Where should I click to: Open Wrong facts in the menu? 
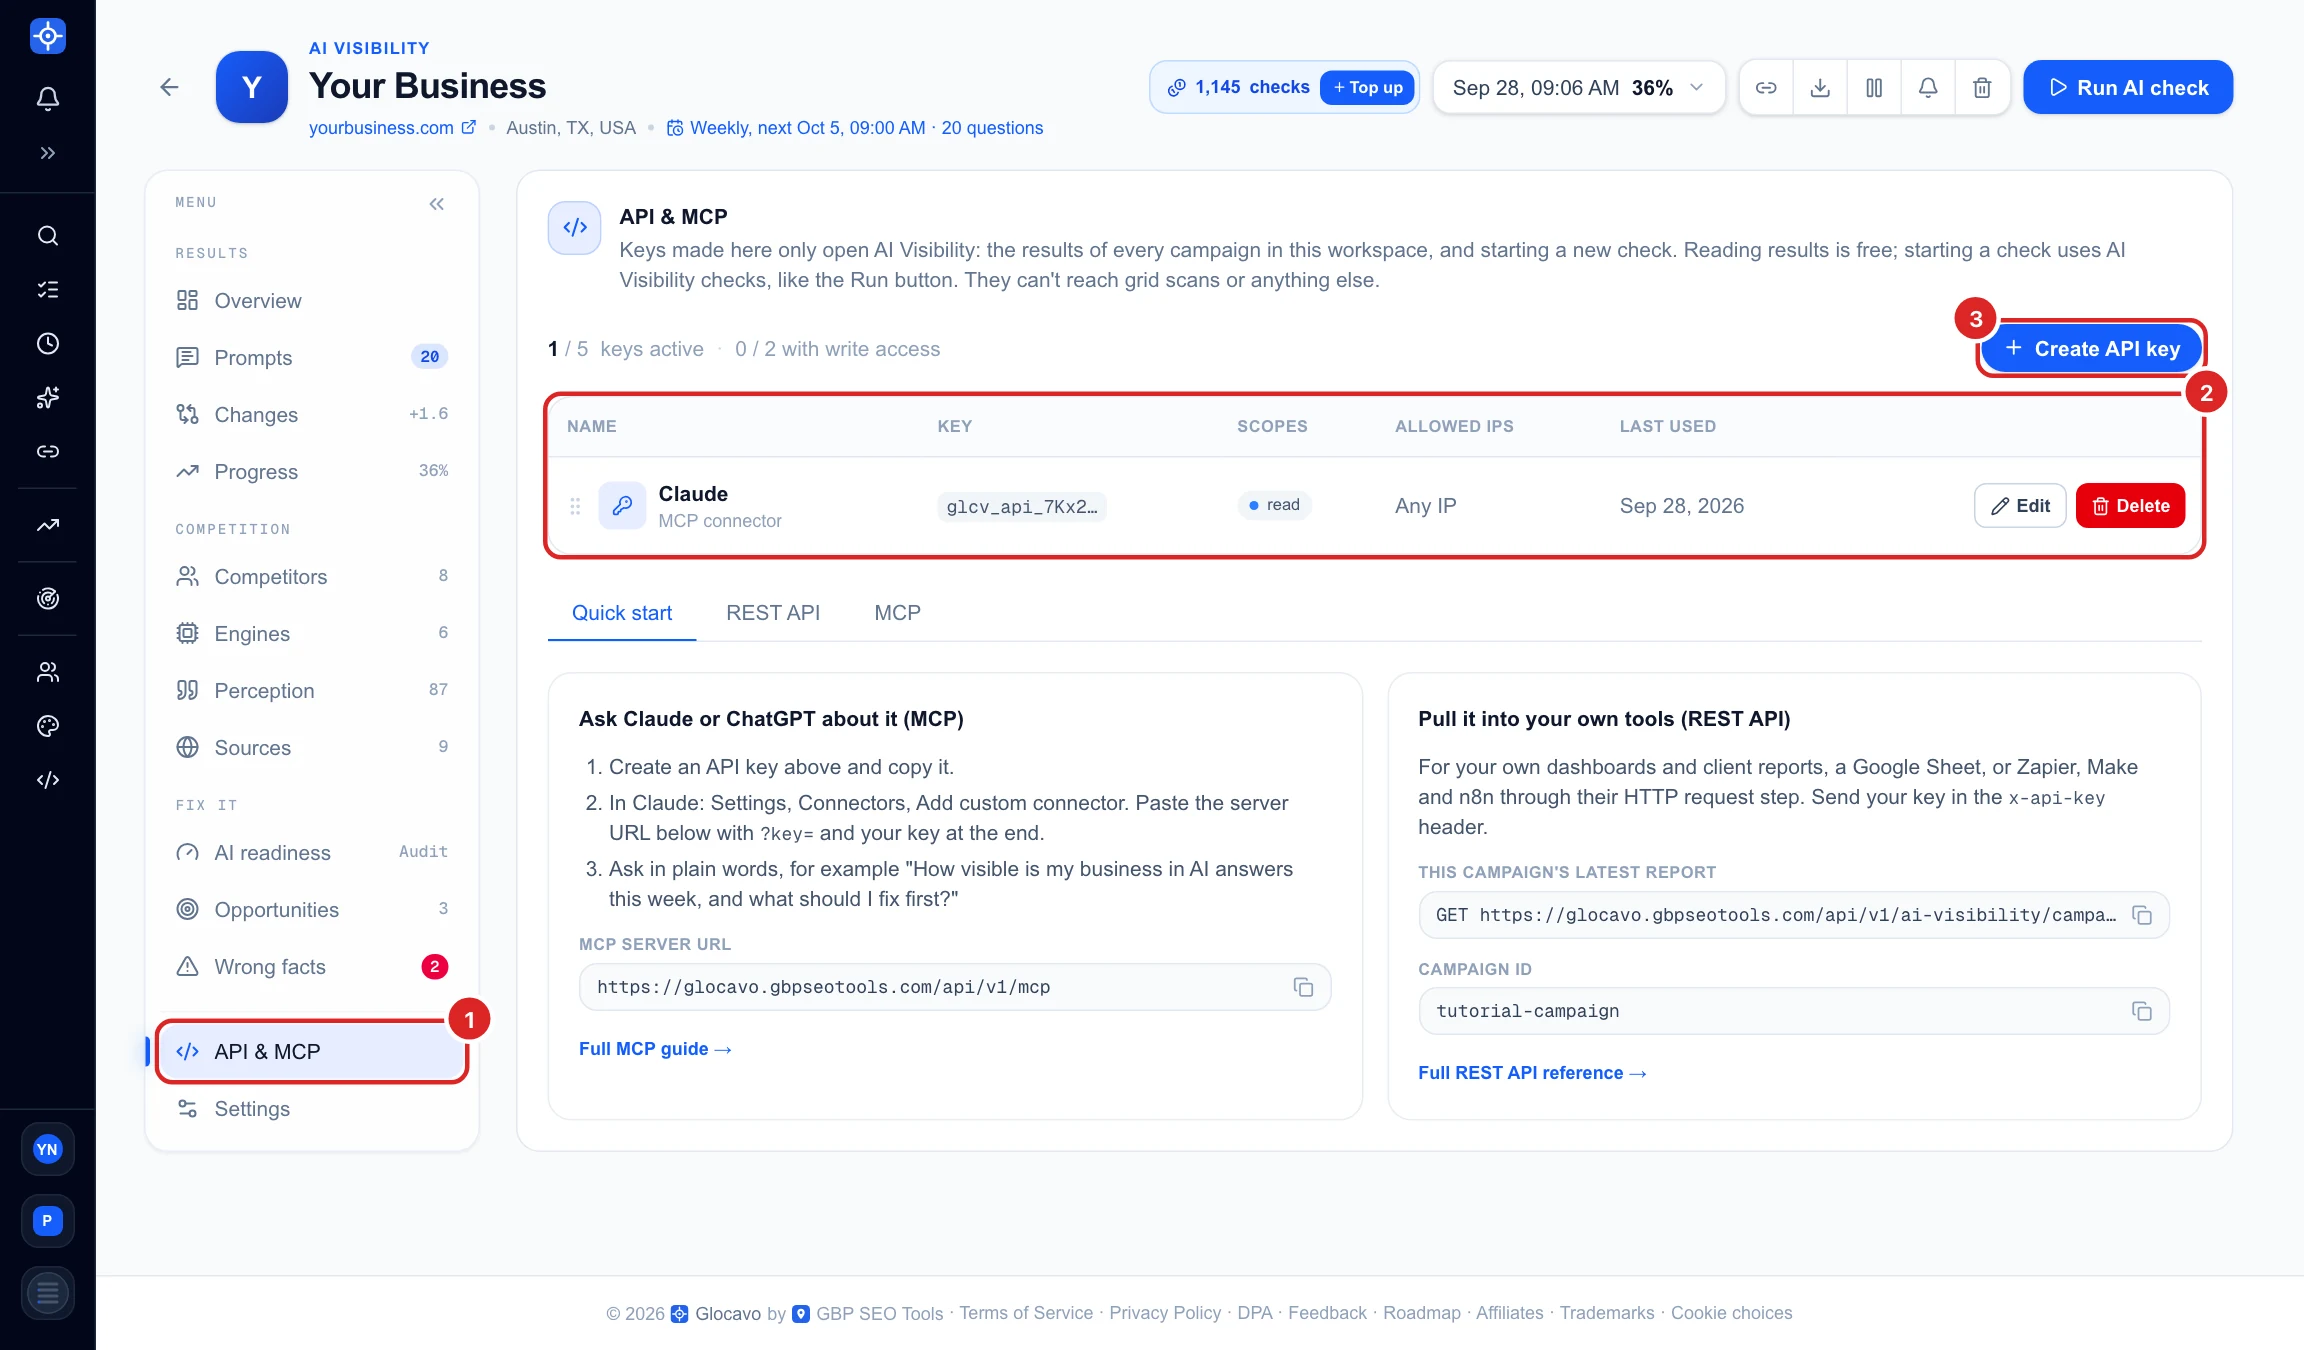[x=312, y=967]
